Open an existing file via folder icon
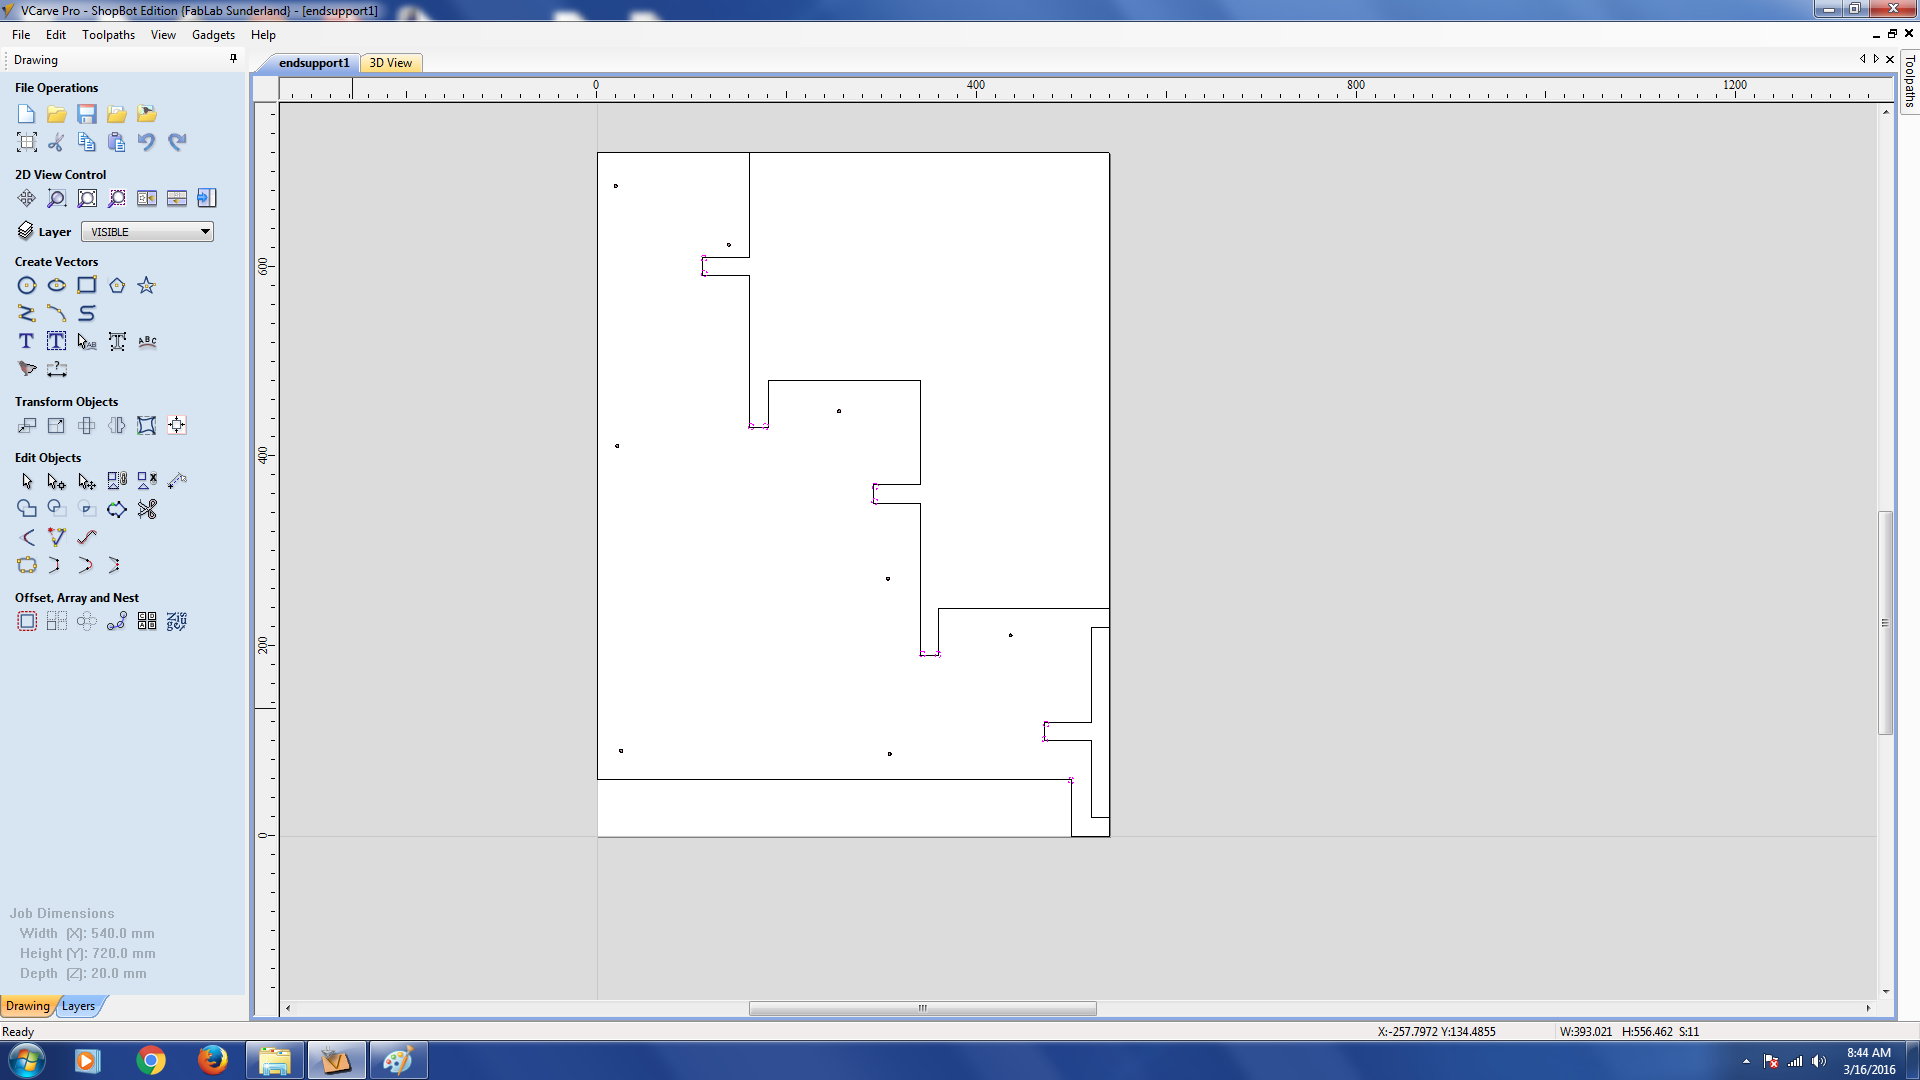Image resolution: width=1920 pixels, height=1080 pixels. pyautogui.click(x=57, y=114)
